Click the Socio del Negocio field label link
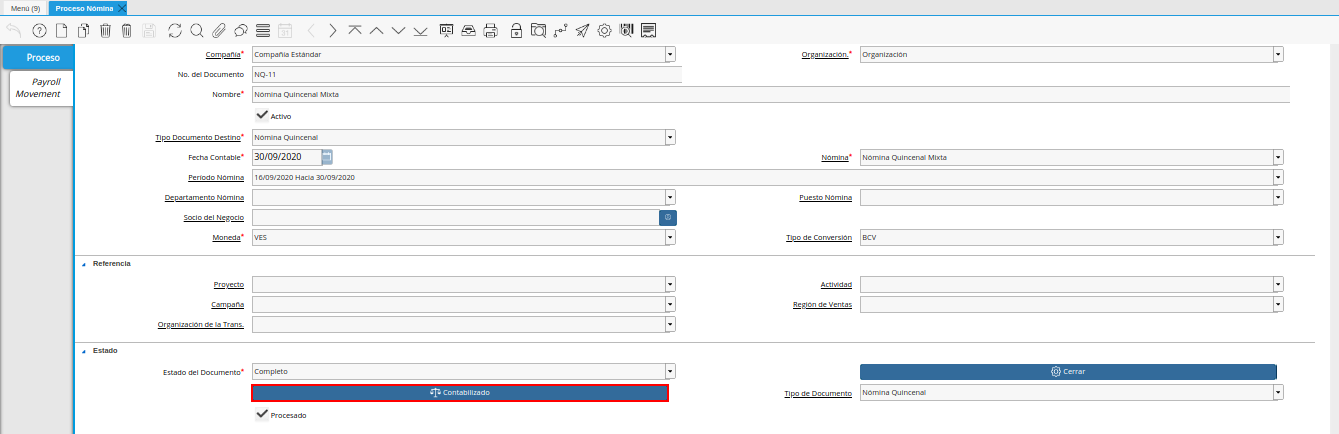The image size is (1339, 434). click(x=214, y=217)
